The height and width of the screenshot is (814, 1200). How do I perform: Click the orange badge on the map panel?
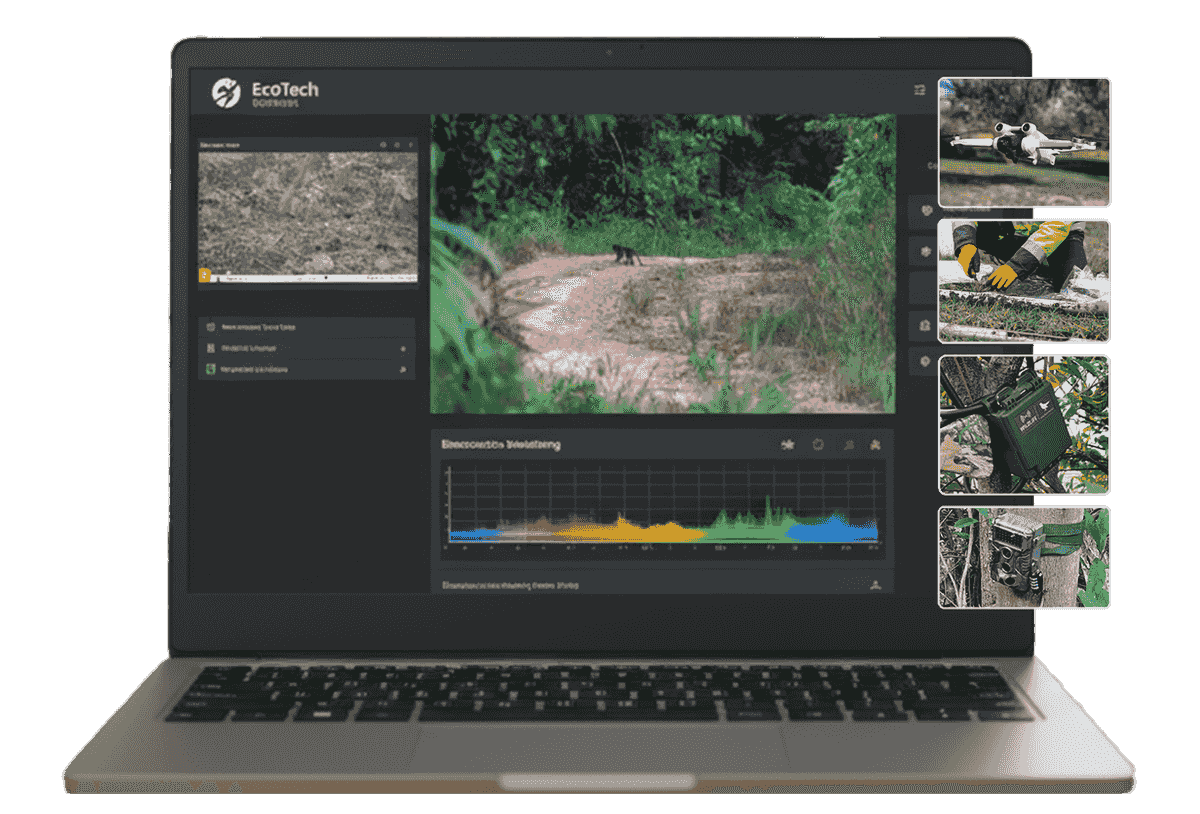[x=205, y=274]
